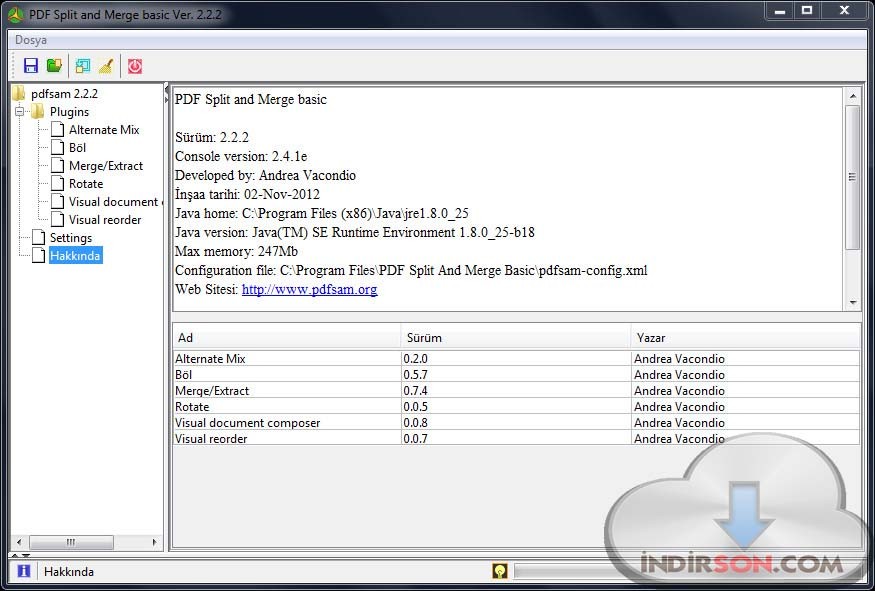Click the Console version: 2.4.1e line
Viewport: 875px width, 591px height.
241,156
